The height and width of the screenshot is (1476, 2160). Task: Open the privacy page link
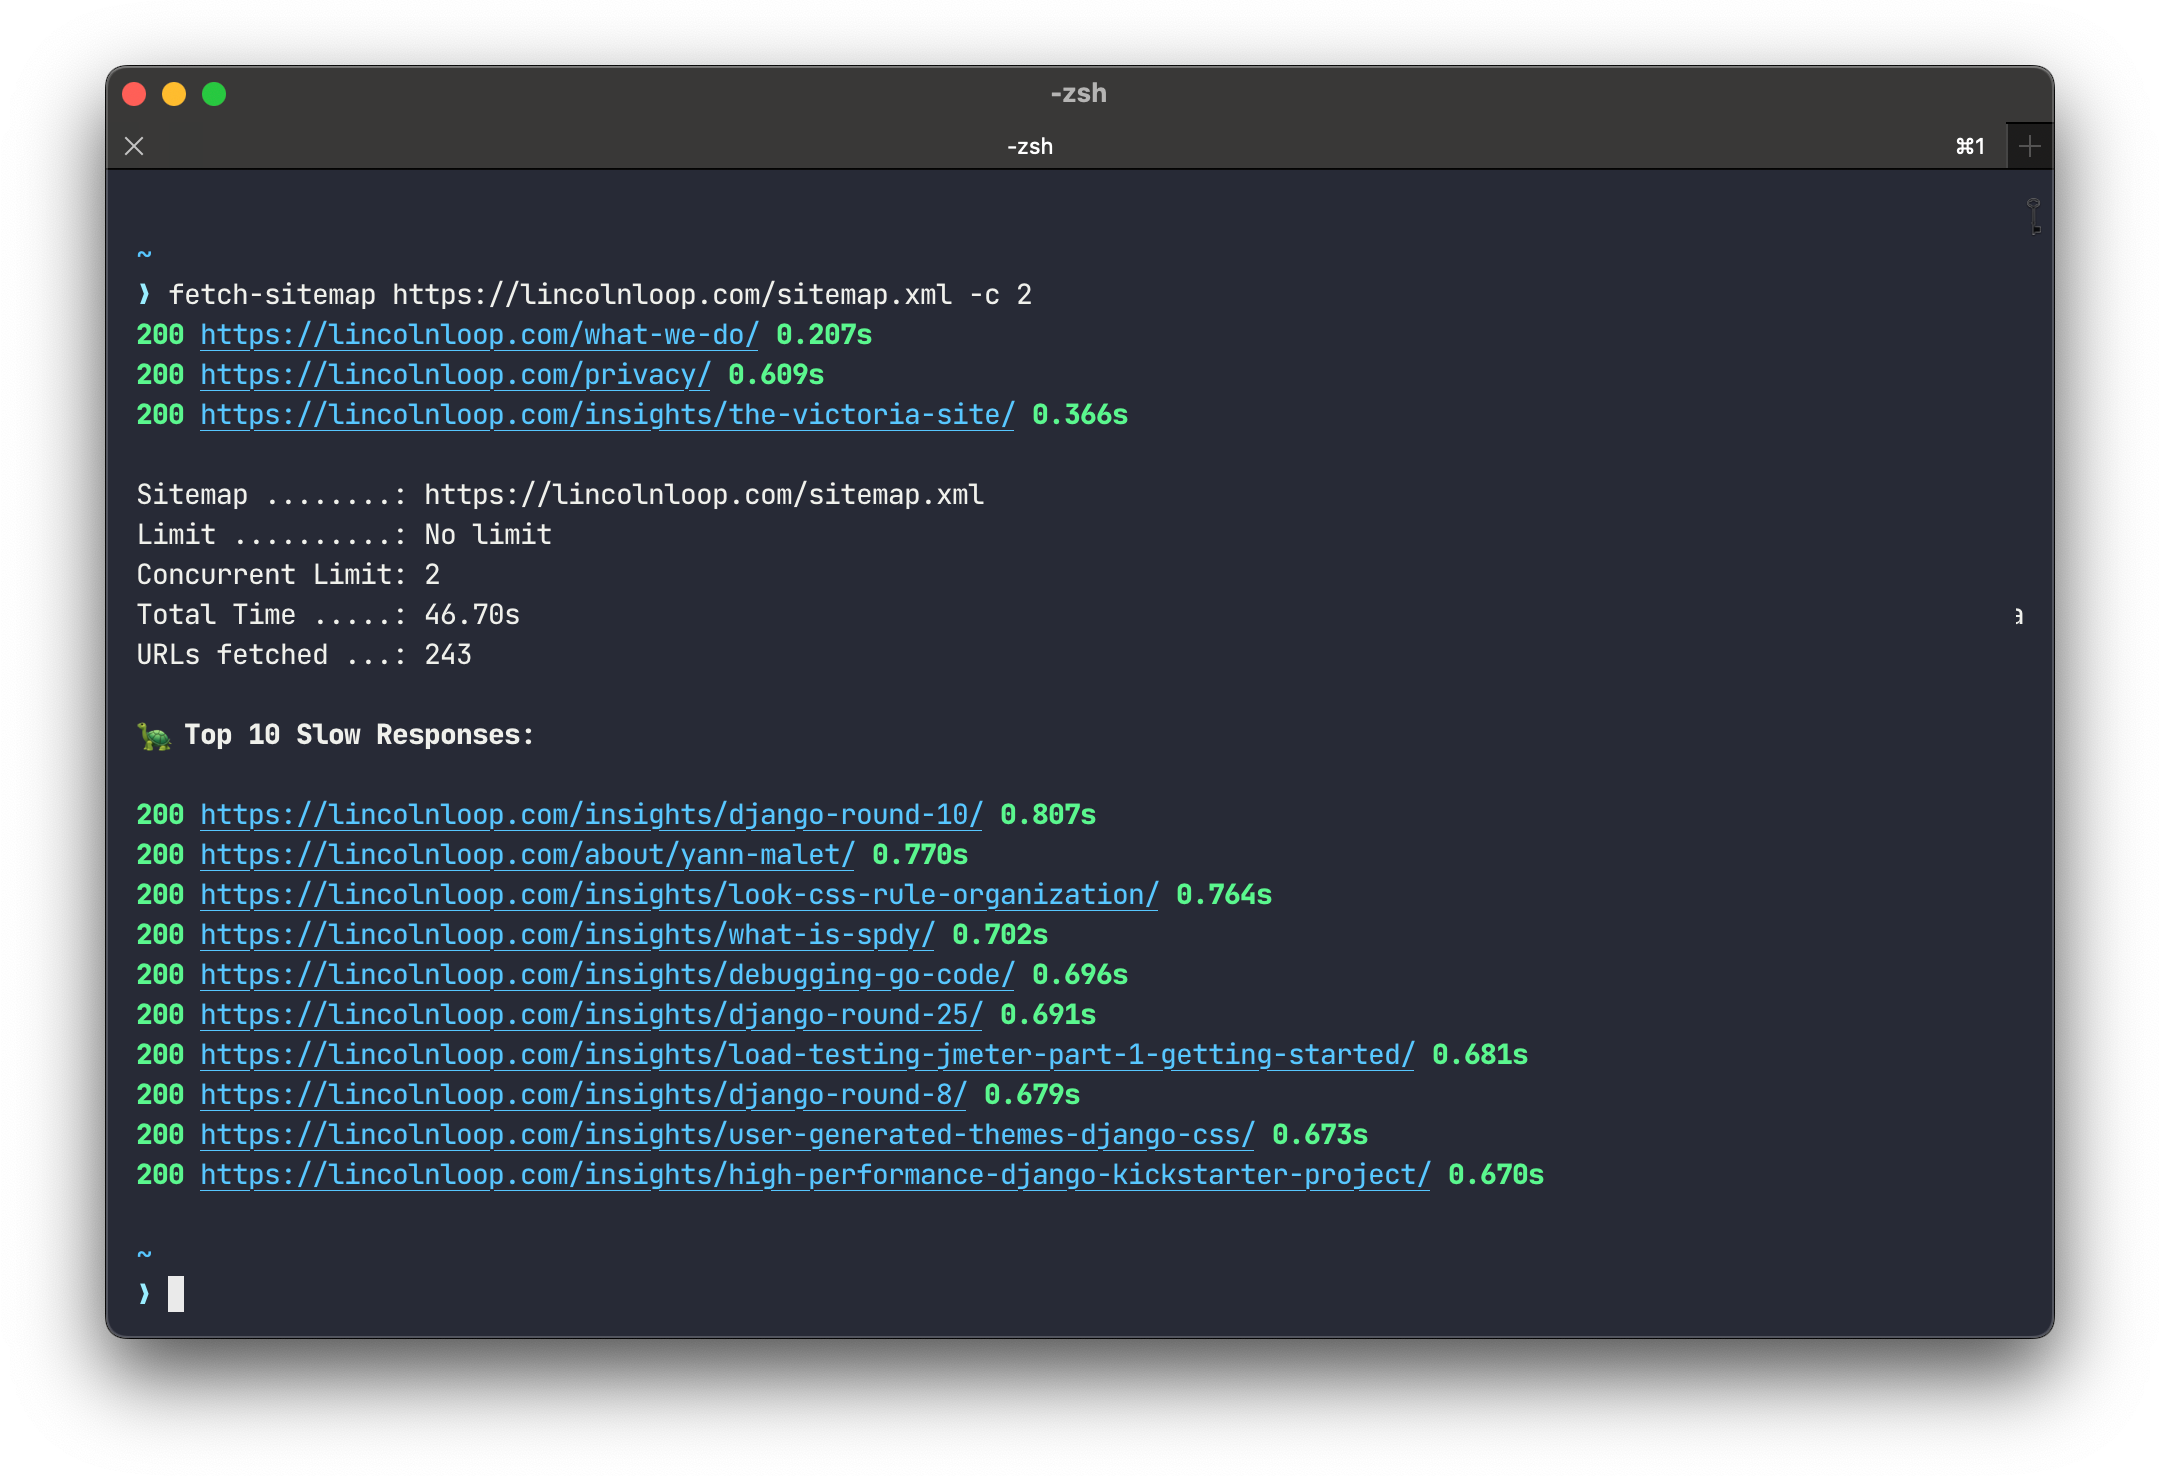(x=455, y=375)
